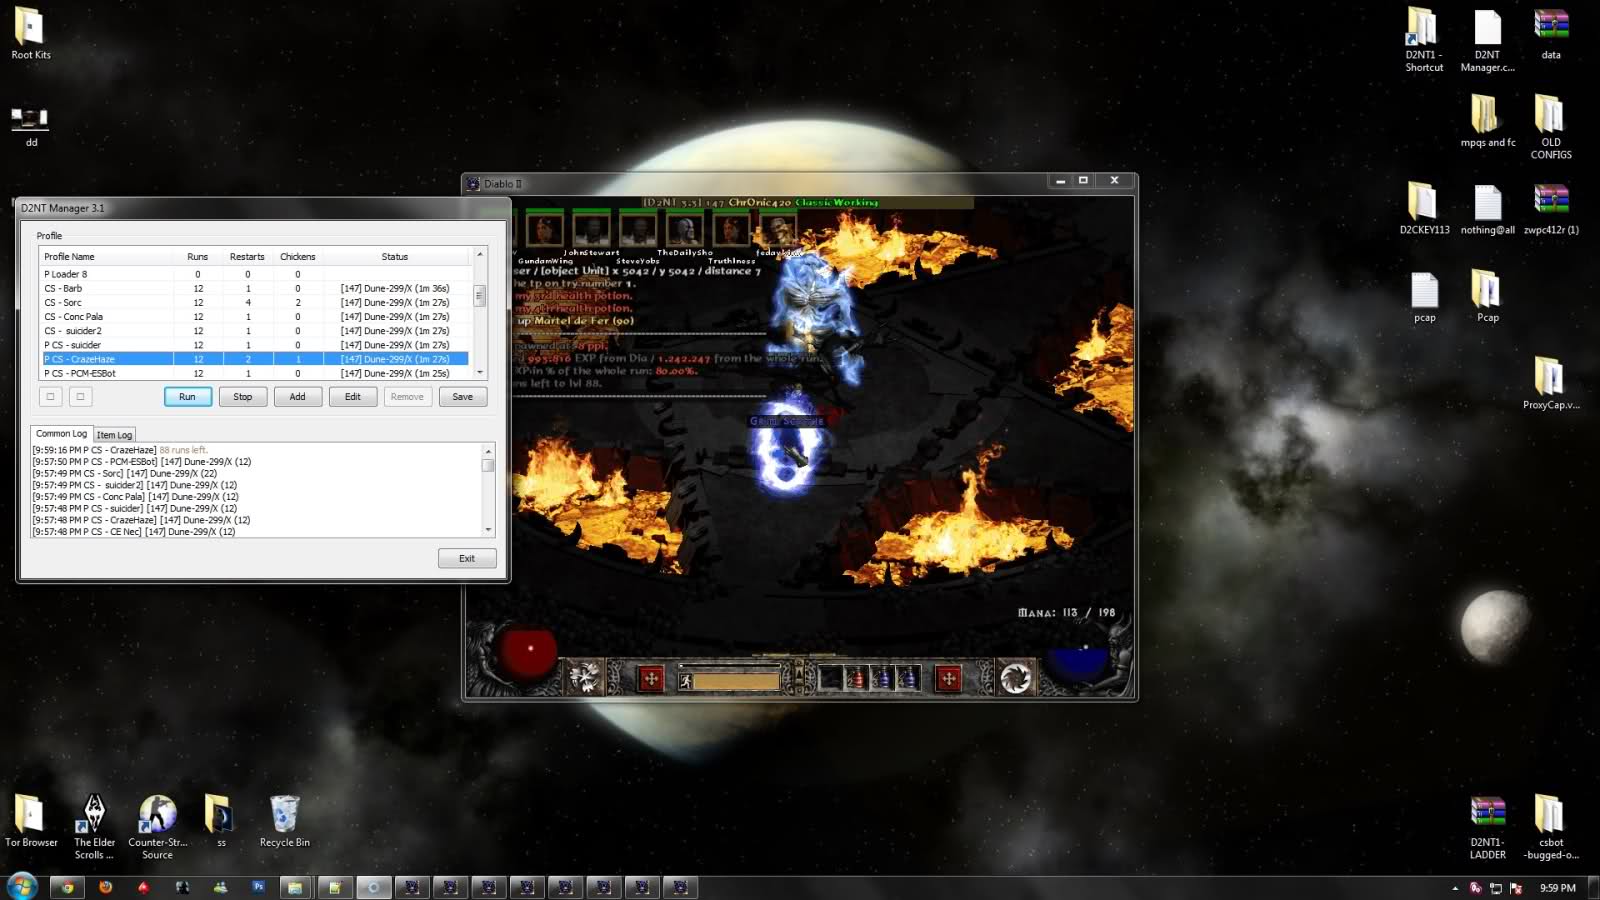Viewport: 1600px width, 900px height.
Task: Select the CS - Barb profile row
Action: (x=255, y=288)
